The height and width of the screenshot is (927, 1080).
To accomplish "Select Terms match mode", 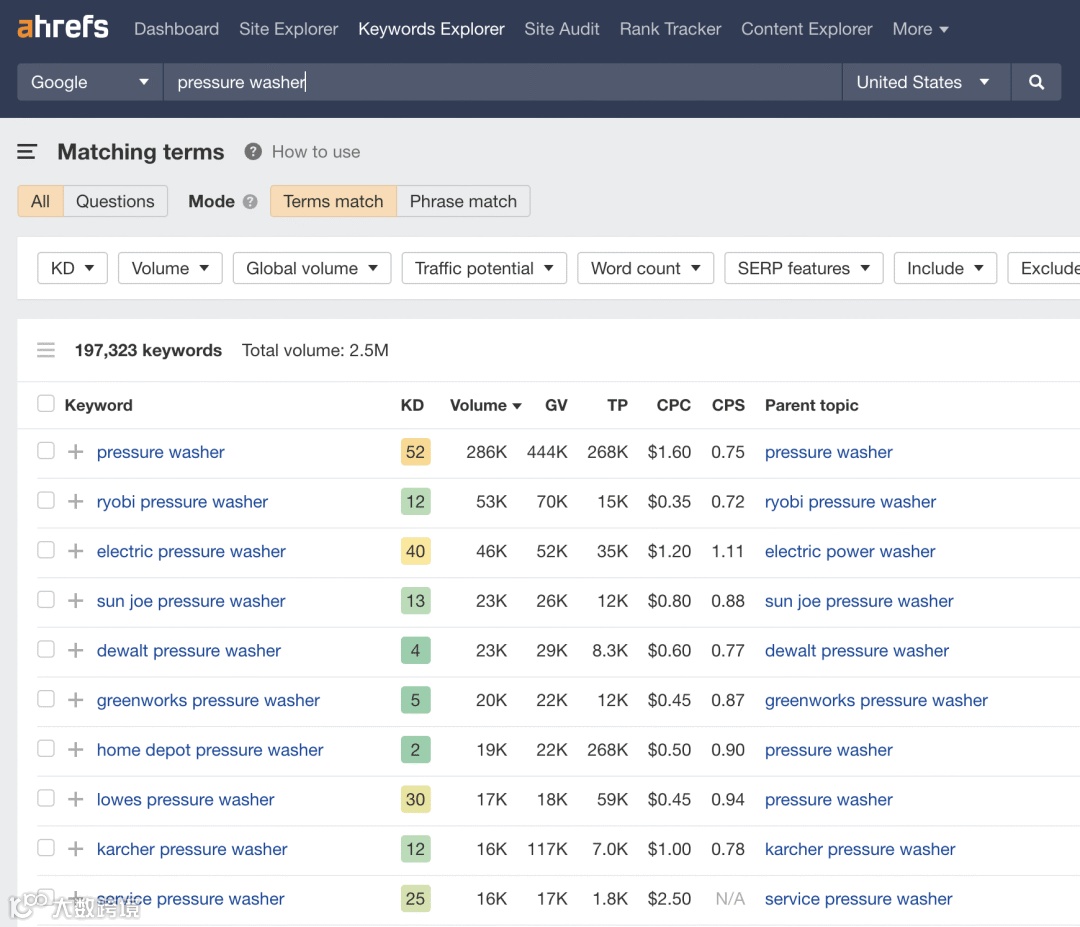I will (333, 201).
